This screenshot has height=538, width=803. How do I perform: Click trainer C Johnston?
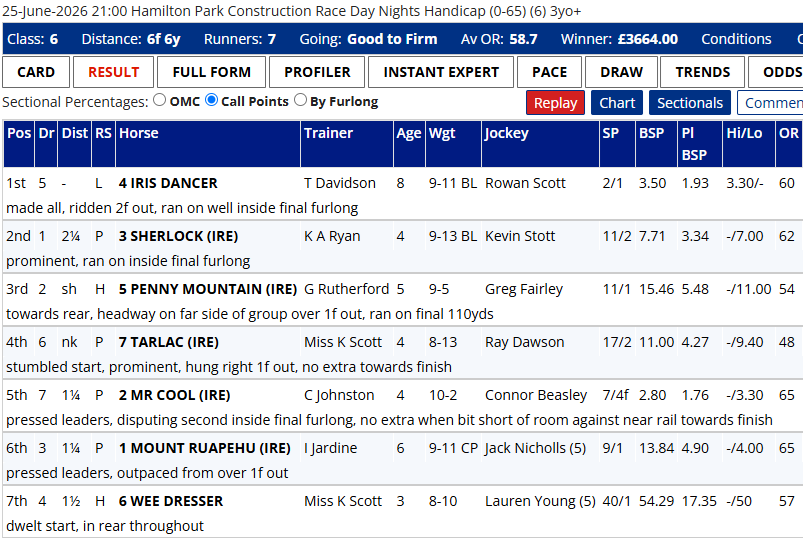(x=339, y=395)
